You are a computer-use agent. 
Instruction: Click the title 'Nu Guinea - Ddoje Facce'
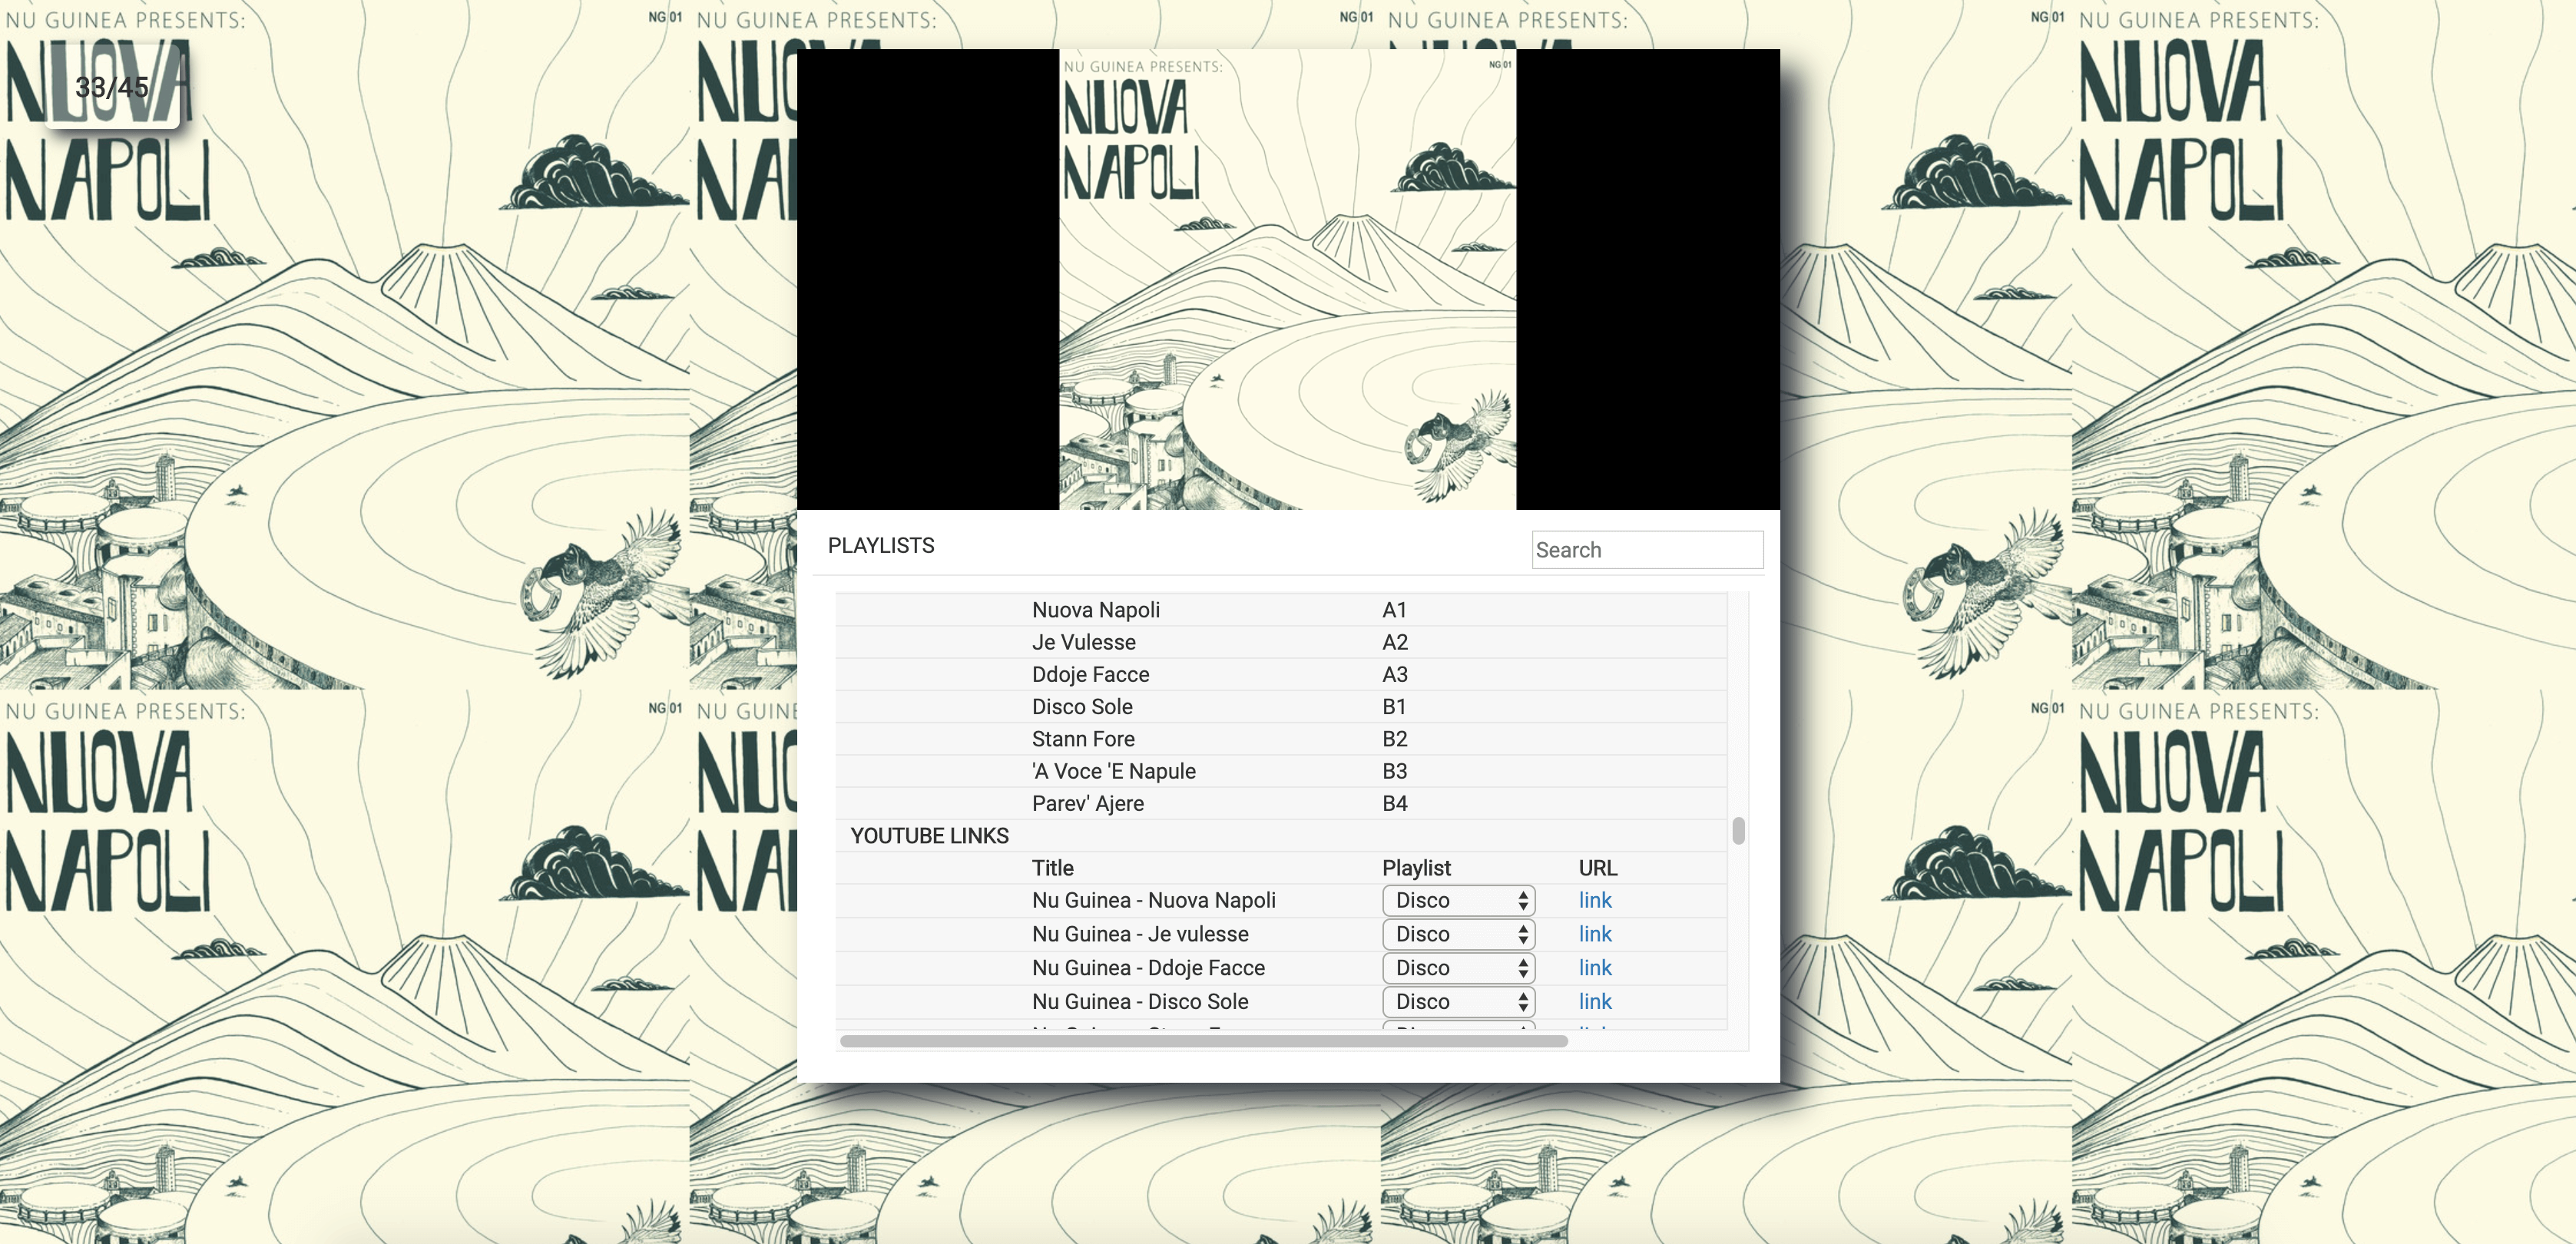tap(1149, 968)
